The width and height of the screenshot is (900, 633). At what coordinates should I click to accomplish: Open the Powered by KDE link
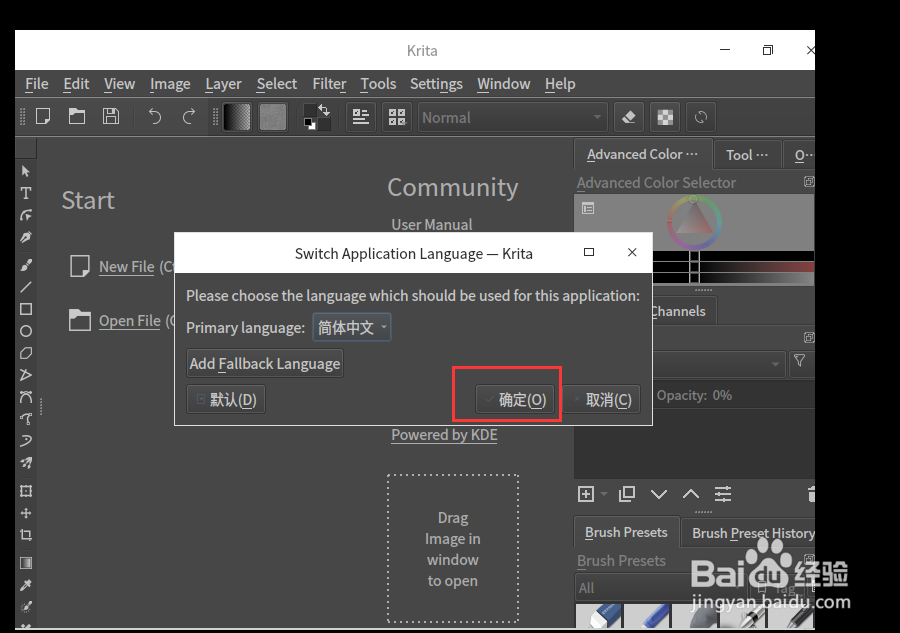(444, 435)
